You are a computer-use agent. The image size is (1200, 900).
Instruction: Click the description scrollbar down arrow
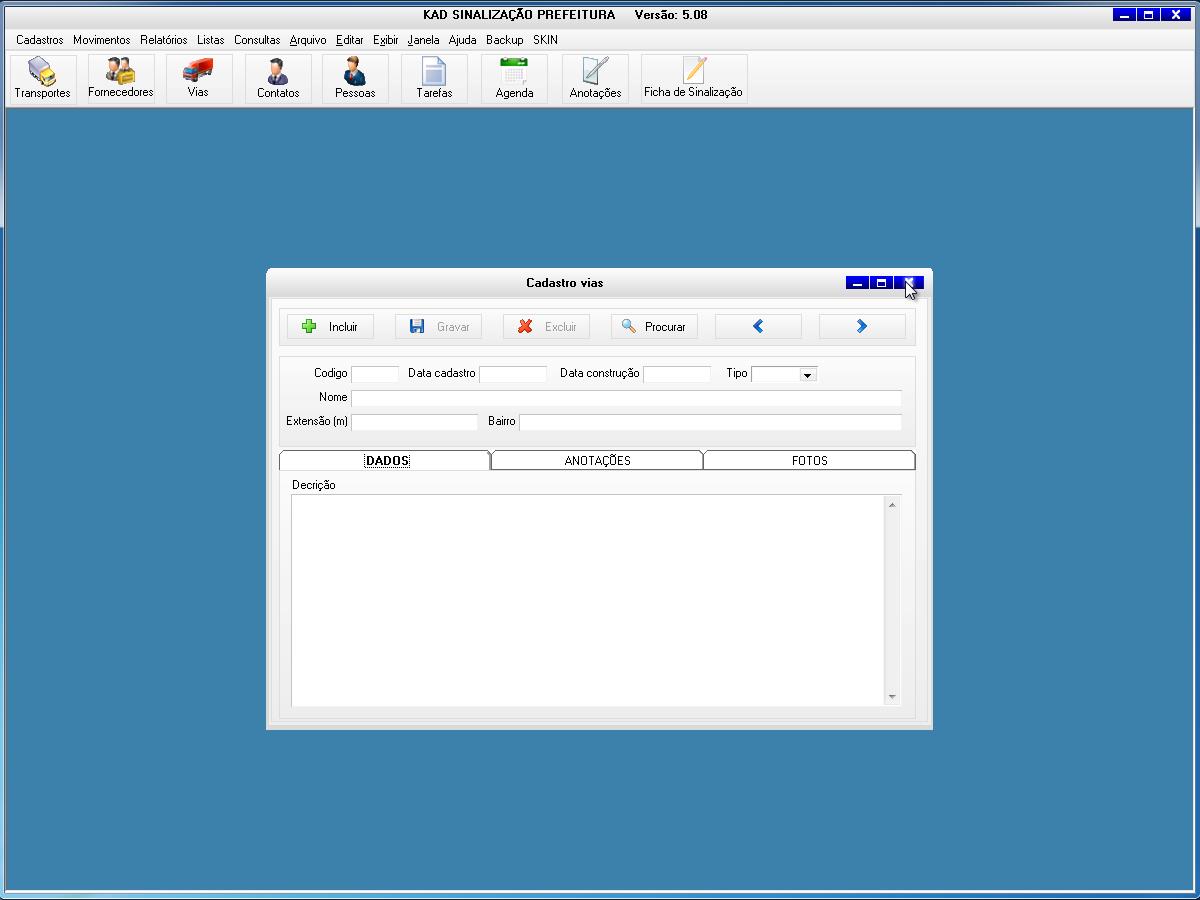(892, 697)
